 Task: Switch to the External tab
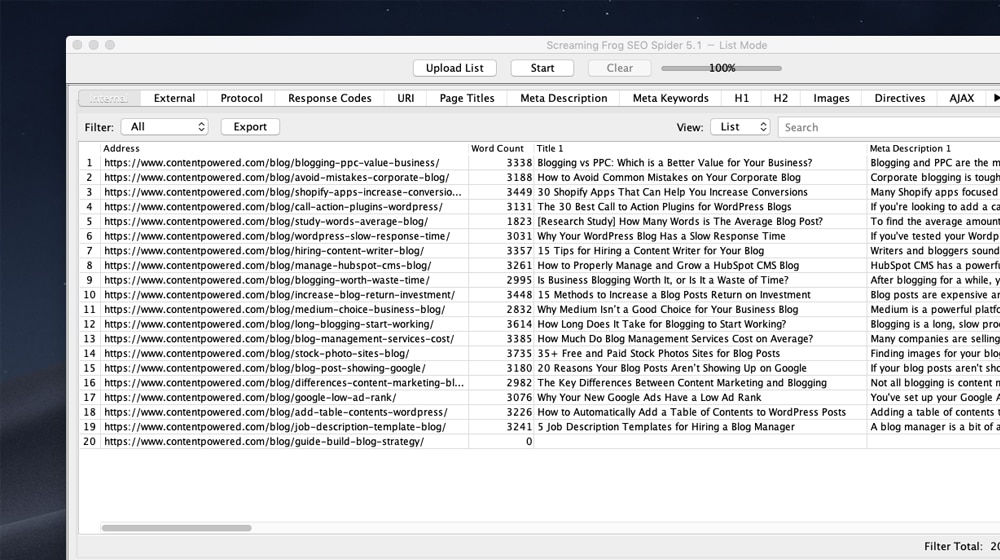tap(174, 98)
